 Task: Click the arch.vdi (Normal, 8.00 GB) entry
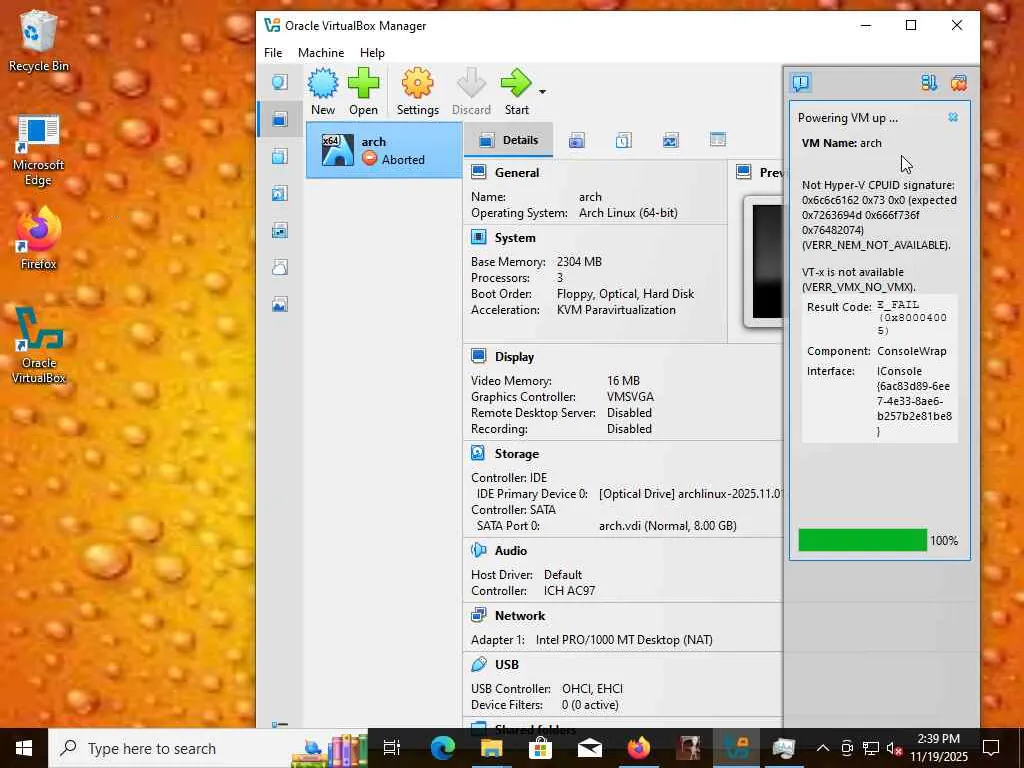667,526
